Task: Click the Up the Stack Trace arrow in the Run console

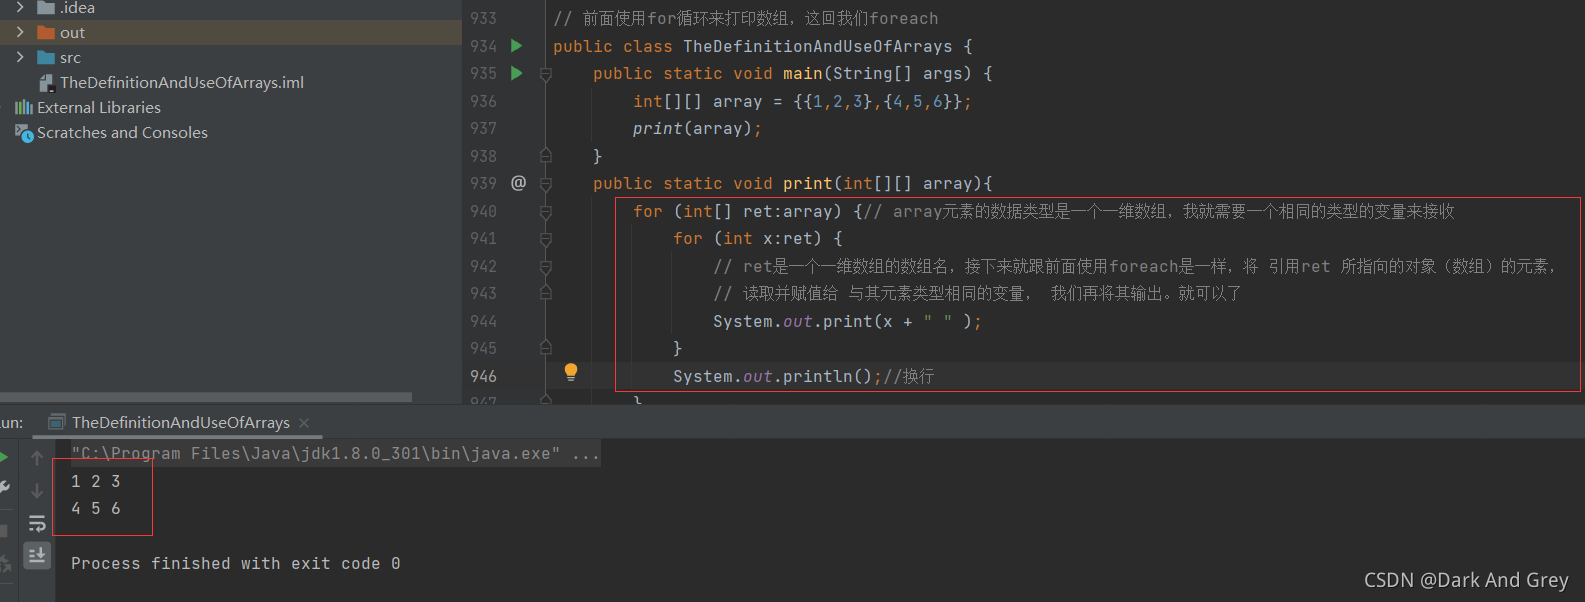Action: (37, 458)
